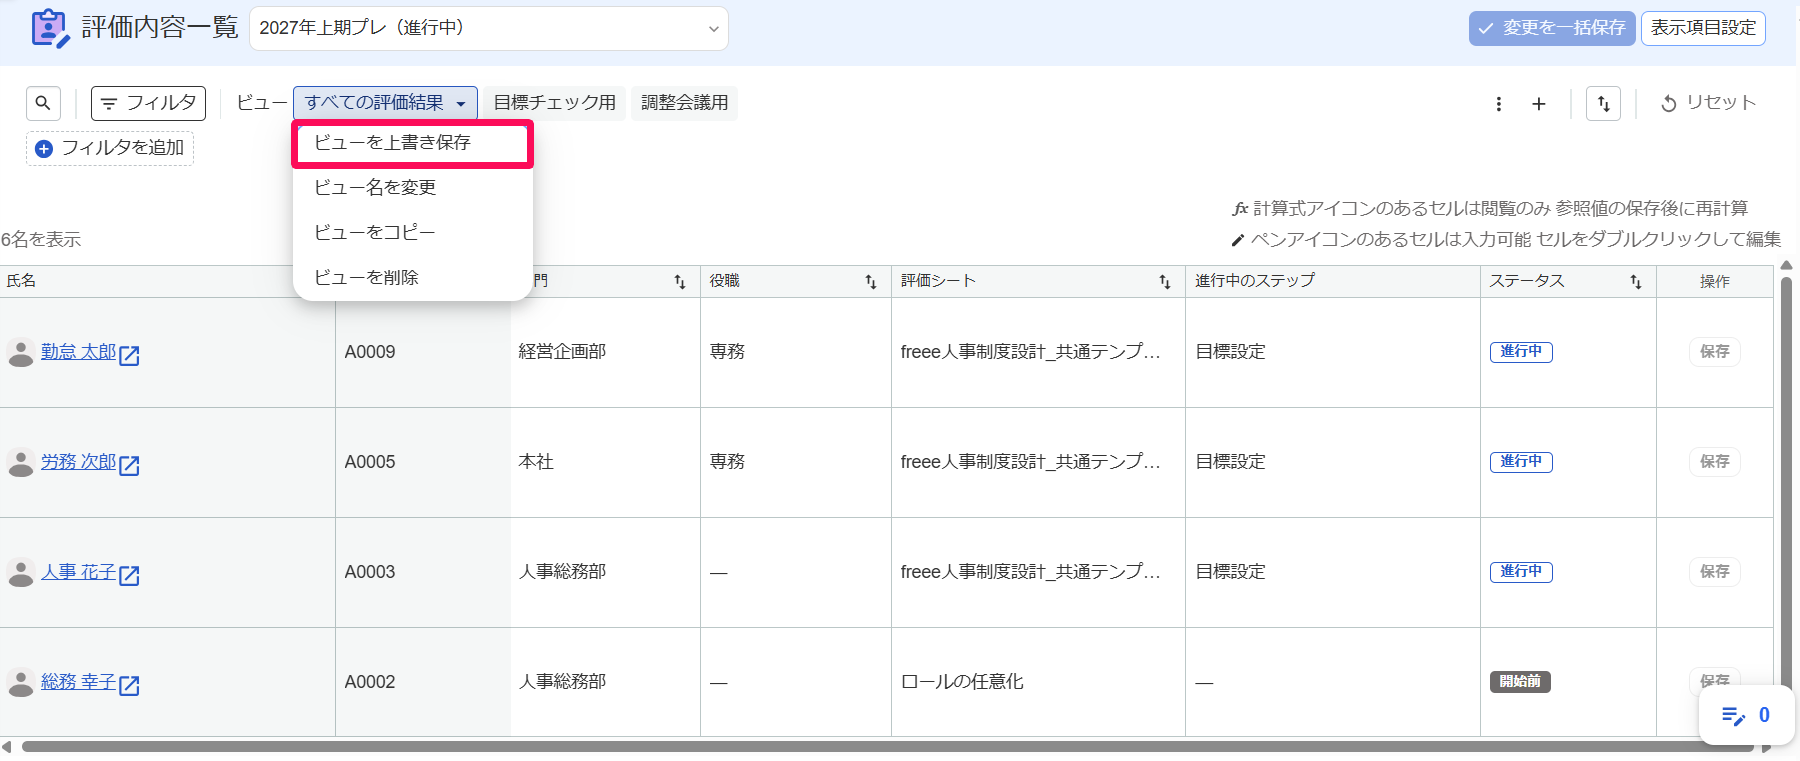Open 勤怠 太郎 external link icon

pyautogui.click(x=129, y=354)
